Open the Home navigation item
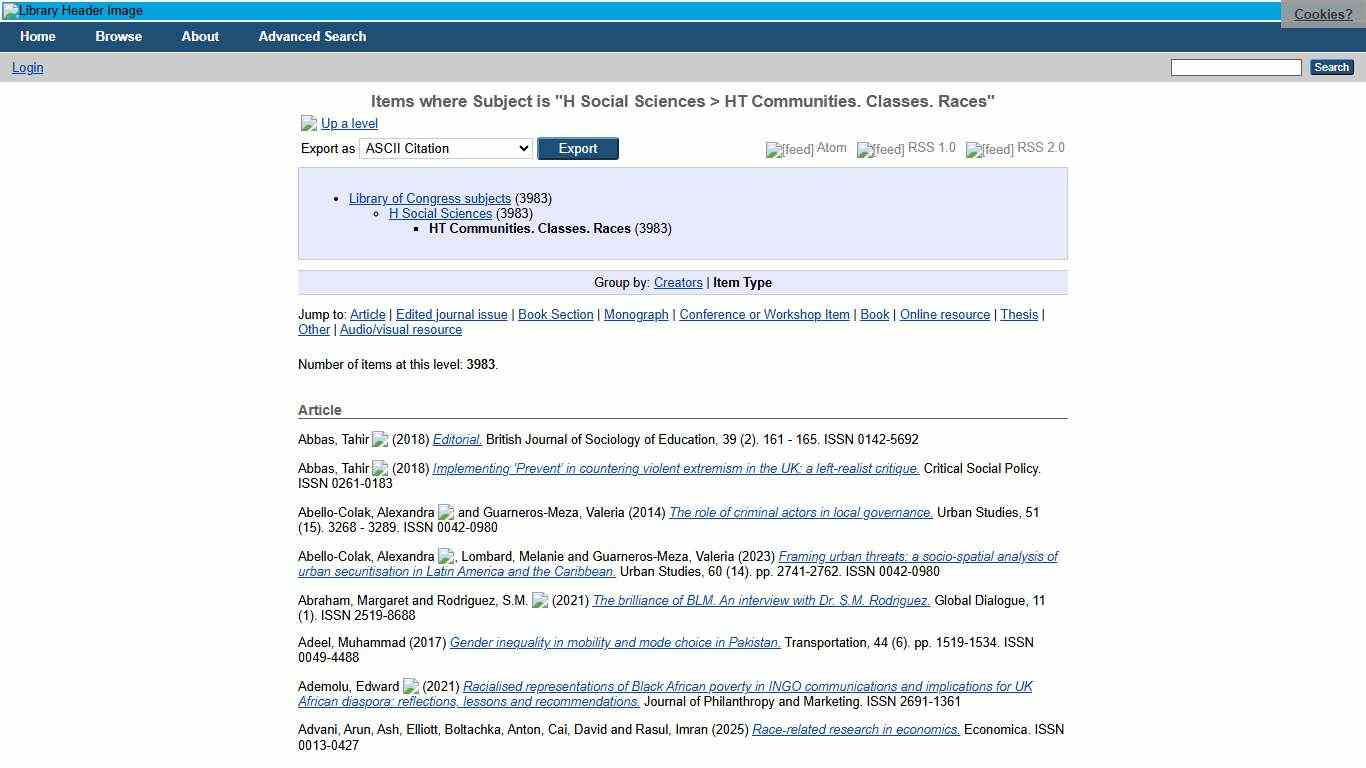The height and width of the screenshot is (768, 1366). pyautogui.click(x=37, y=36)
